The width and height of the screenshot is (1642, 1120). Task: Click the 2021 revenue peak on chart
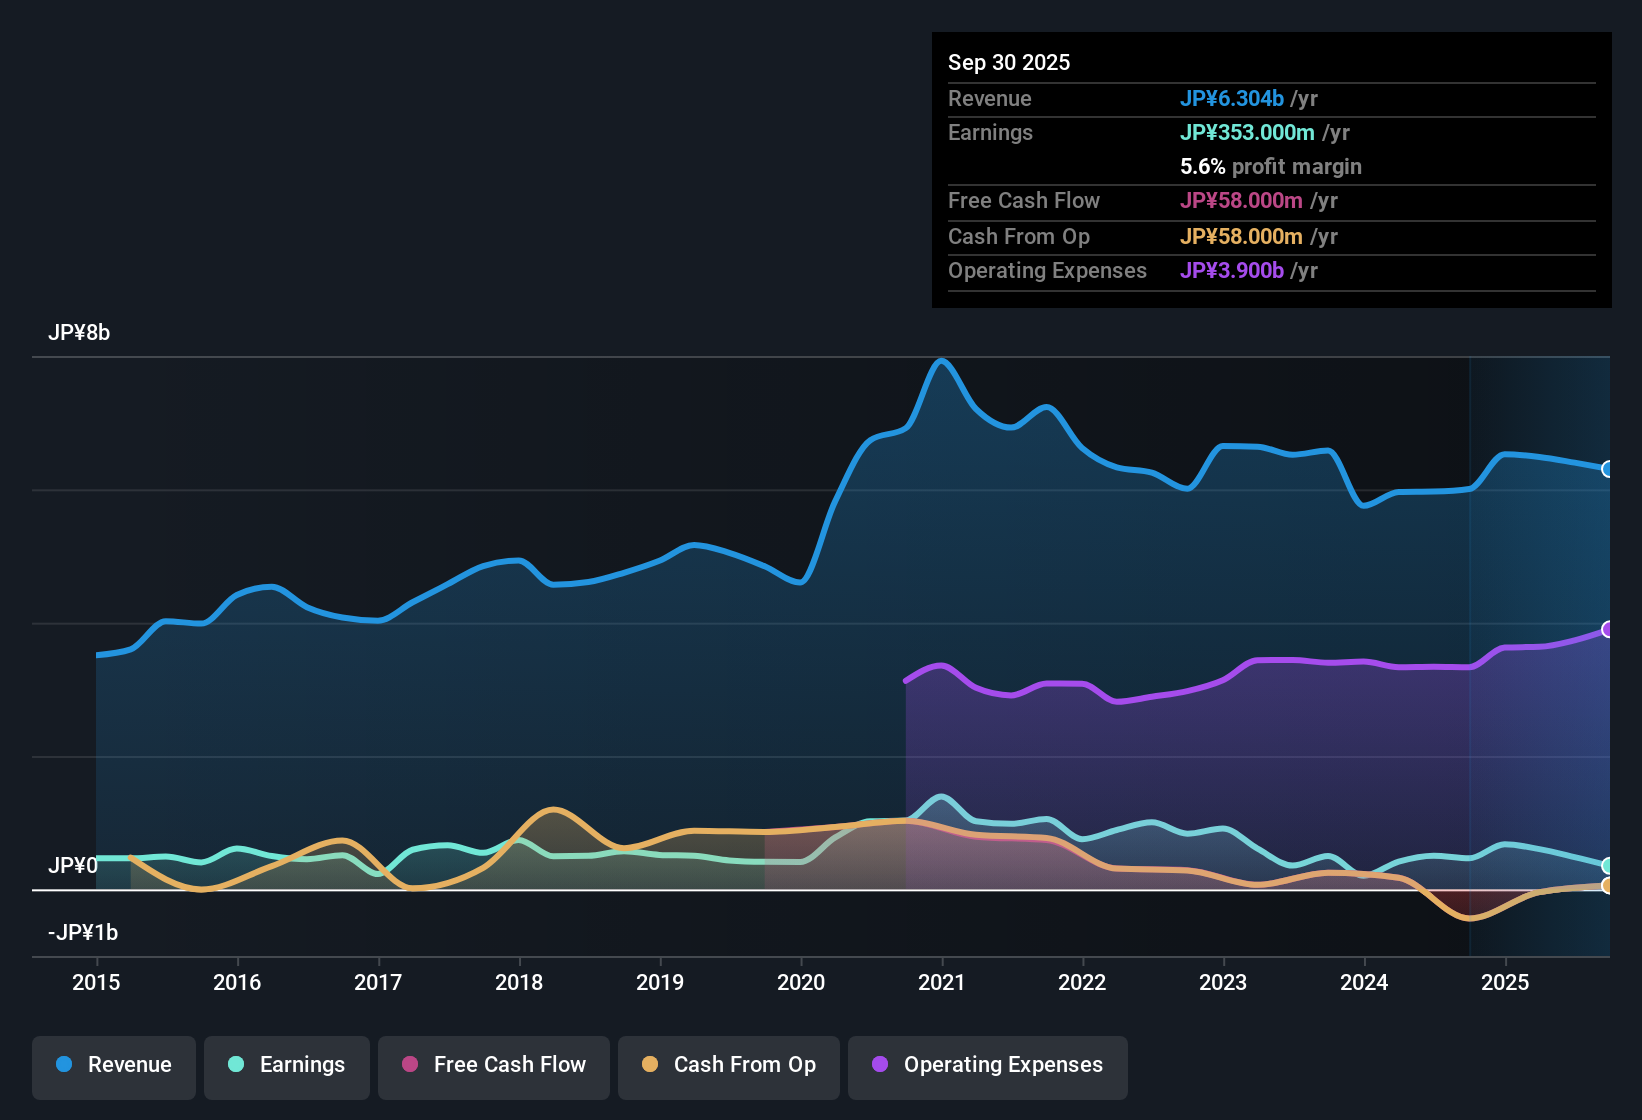[941, 362]
